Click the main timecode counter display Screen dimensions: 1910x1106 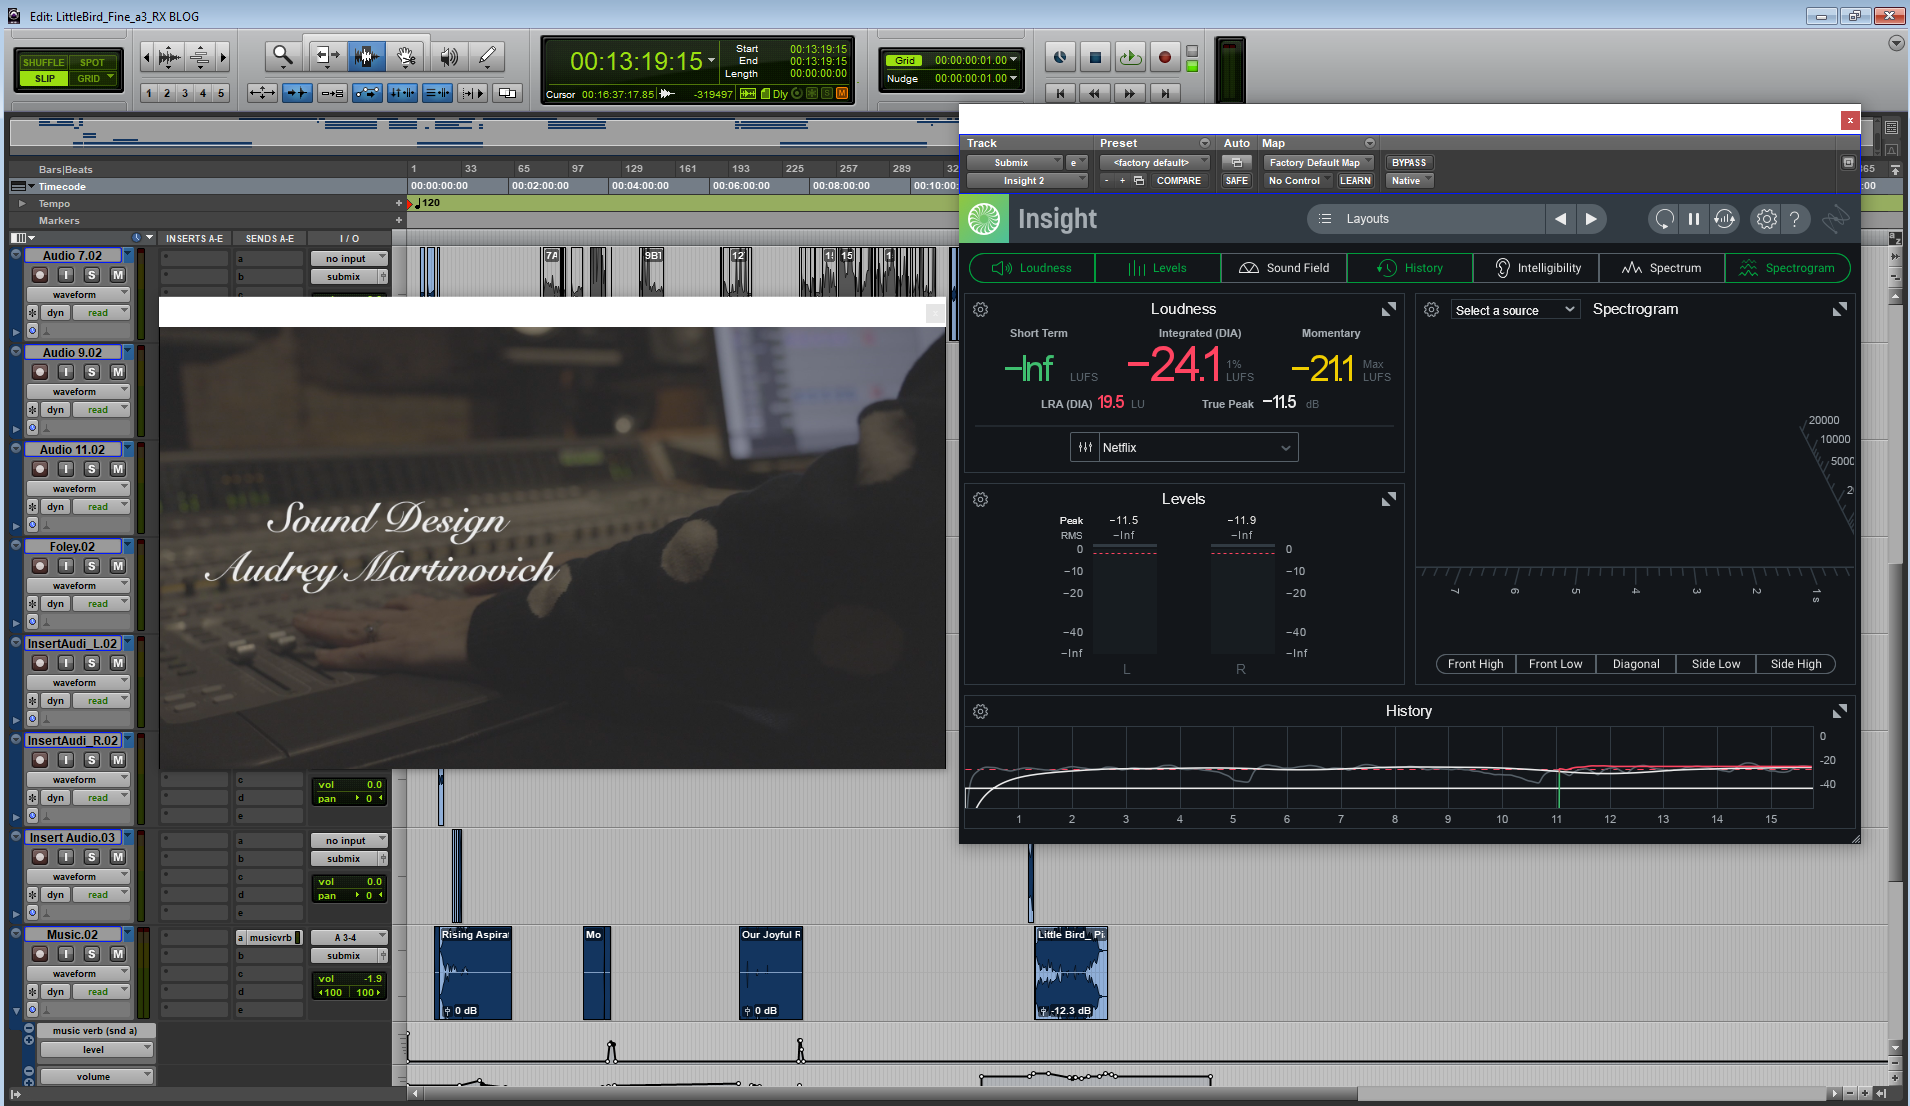click(637, 62)
